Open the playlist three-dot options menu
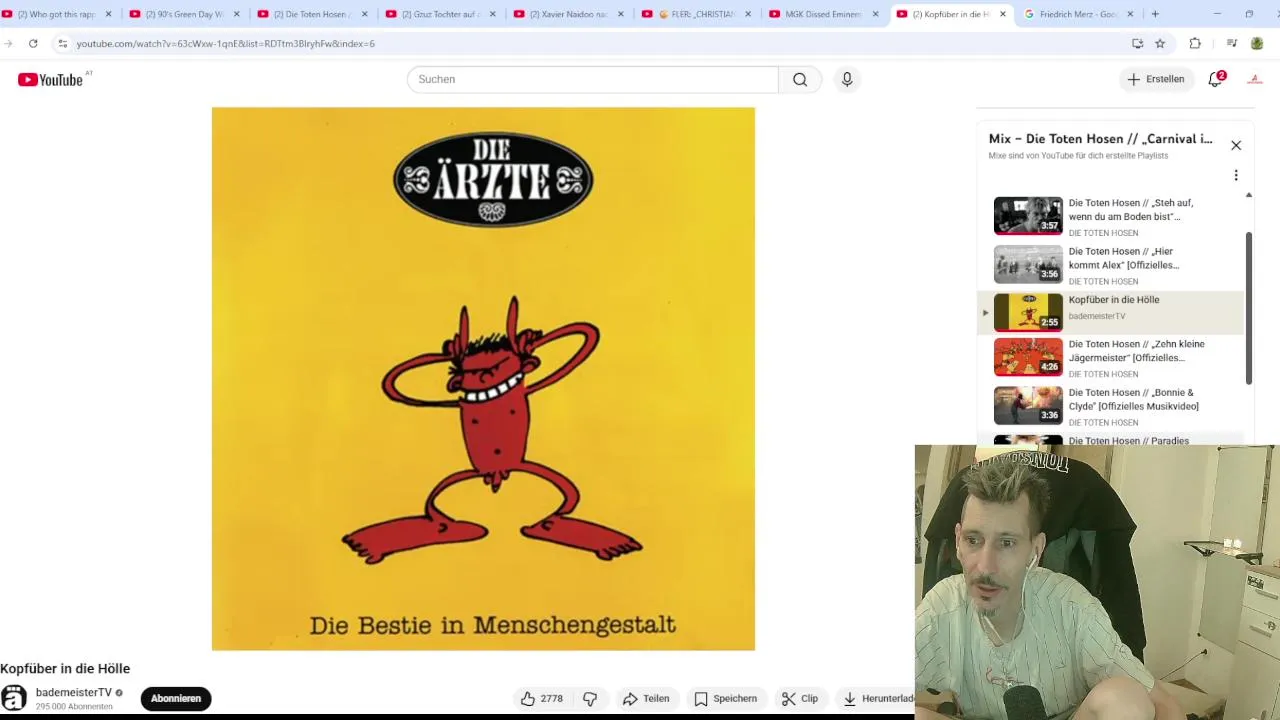 [1236, 176]
